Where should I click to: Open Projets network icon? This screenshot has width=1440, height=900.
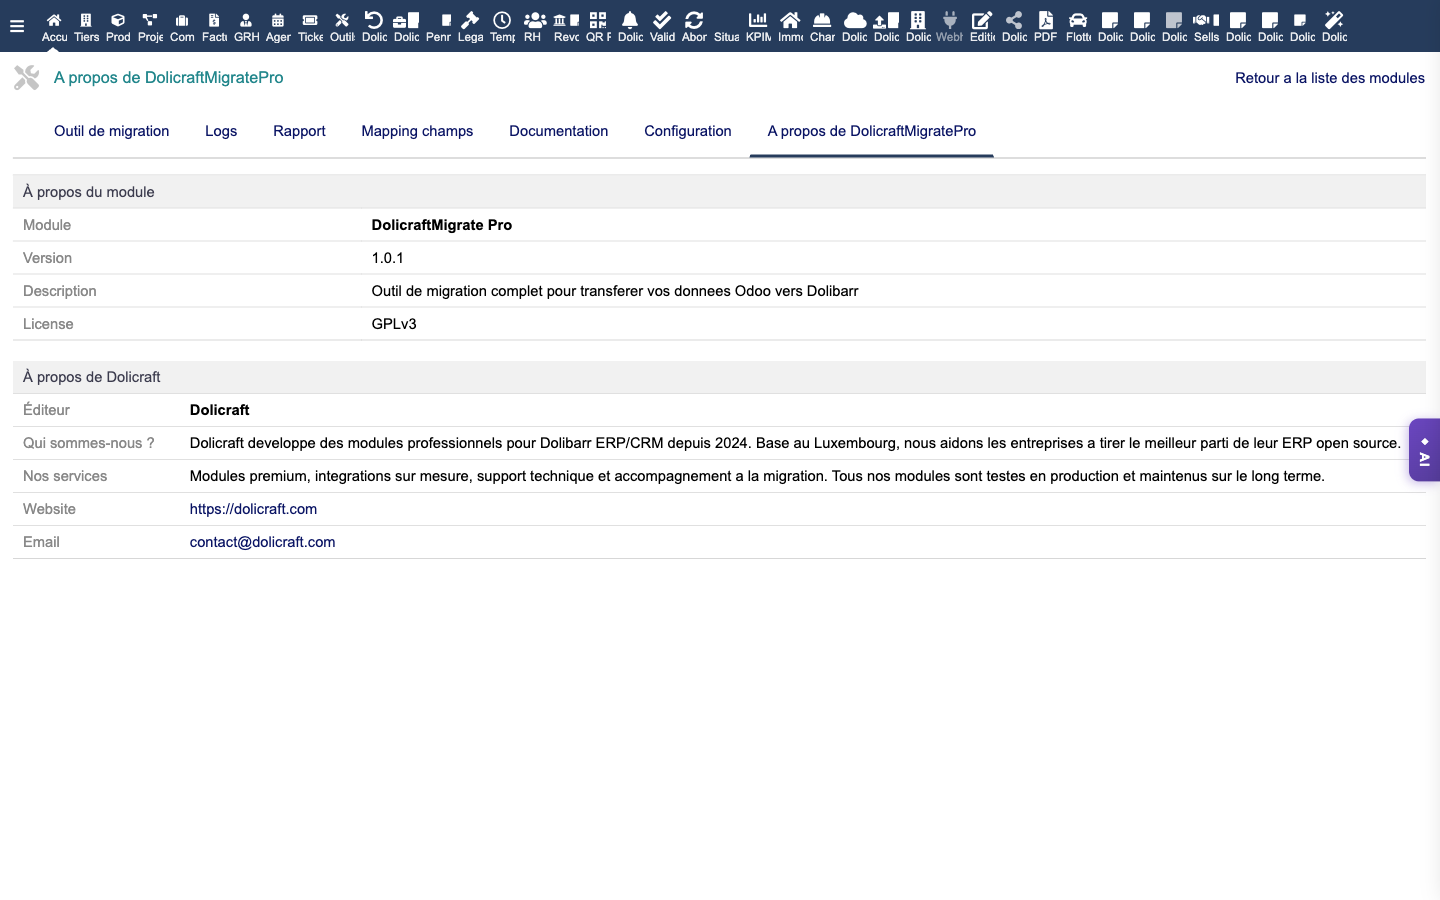[x=150, y=20]
